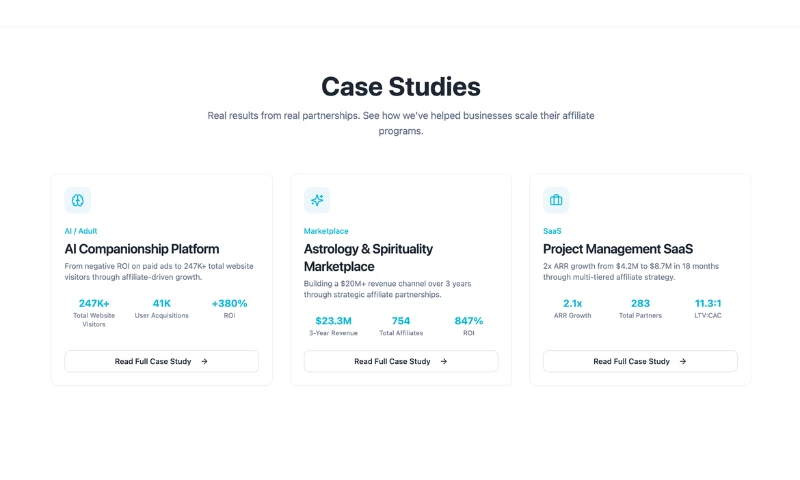
Task: Click the AI Companionship Platform title
Action: (x=142, y=249)
